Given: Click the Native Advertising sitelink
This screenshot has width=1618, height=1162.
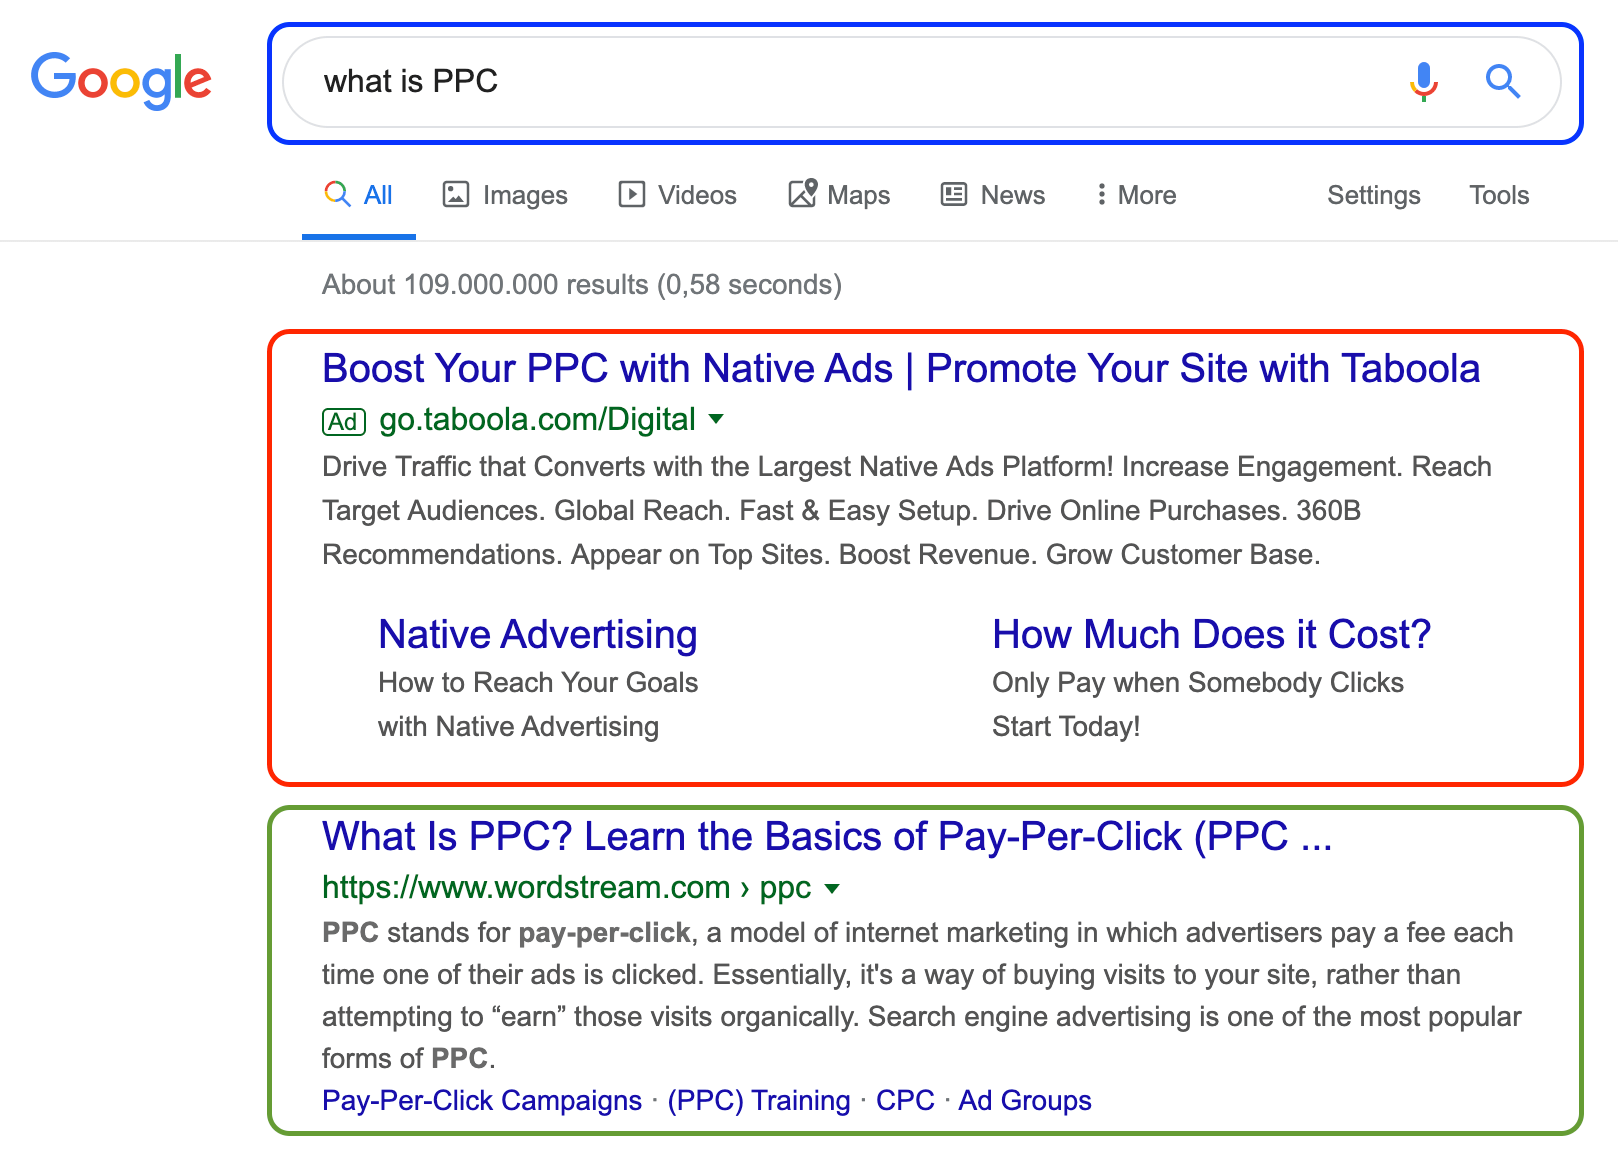Looking at the screenshot, I should pos(538,635).
